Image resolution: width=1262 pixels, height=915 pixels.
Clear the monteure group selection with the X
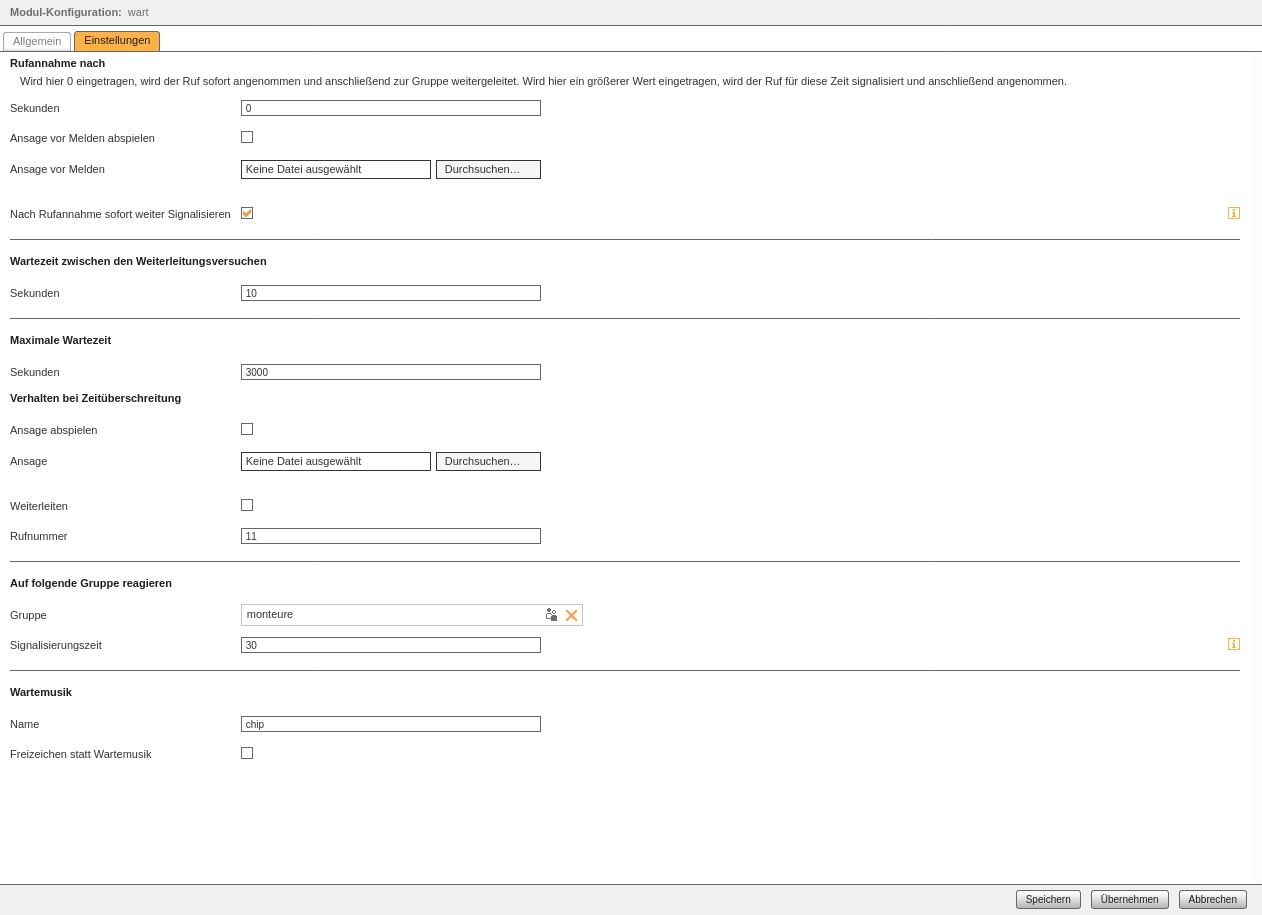pos(571,615)
